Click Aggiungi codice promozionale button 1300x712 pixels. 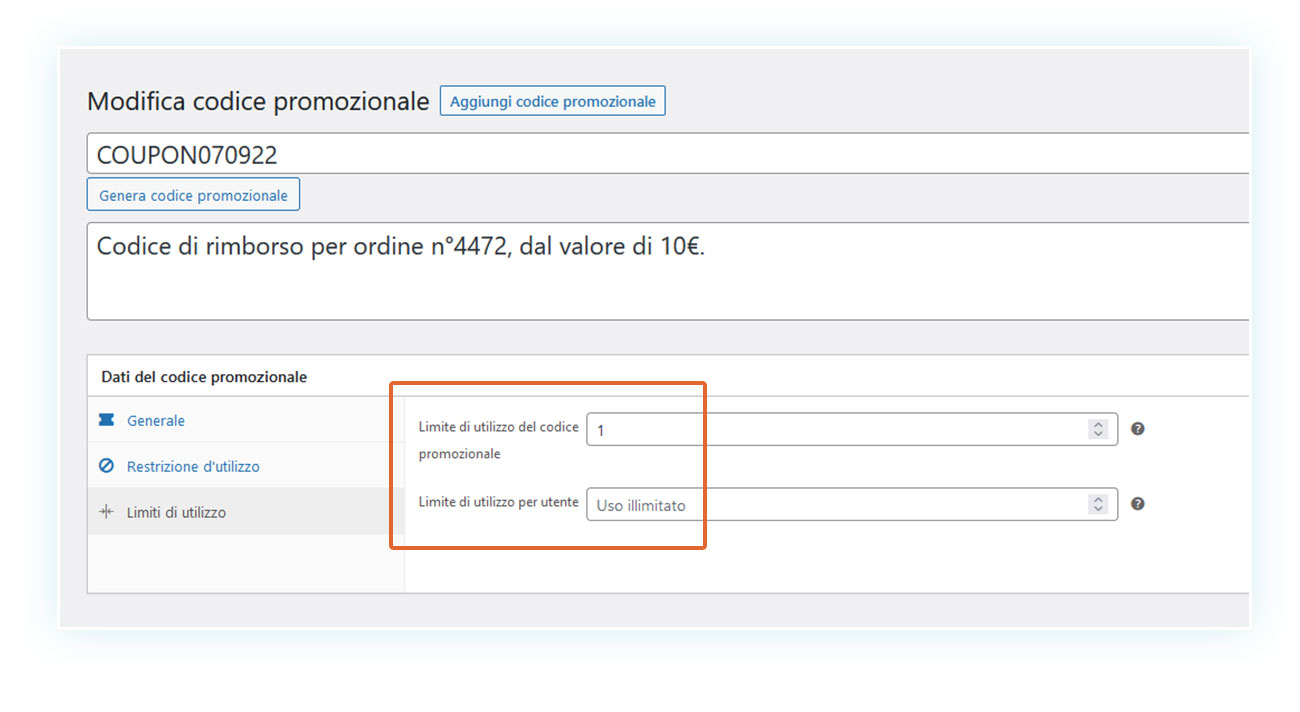coord(553,101)
